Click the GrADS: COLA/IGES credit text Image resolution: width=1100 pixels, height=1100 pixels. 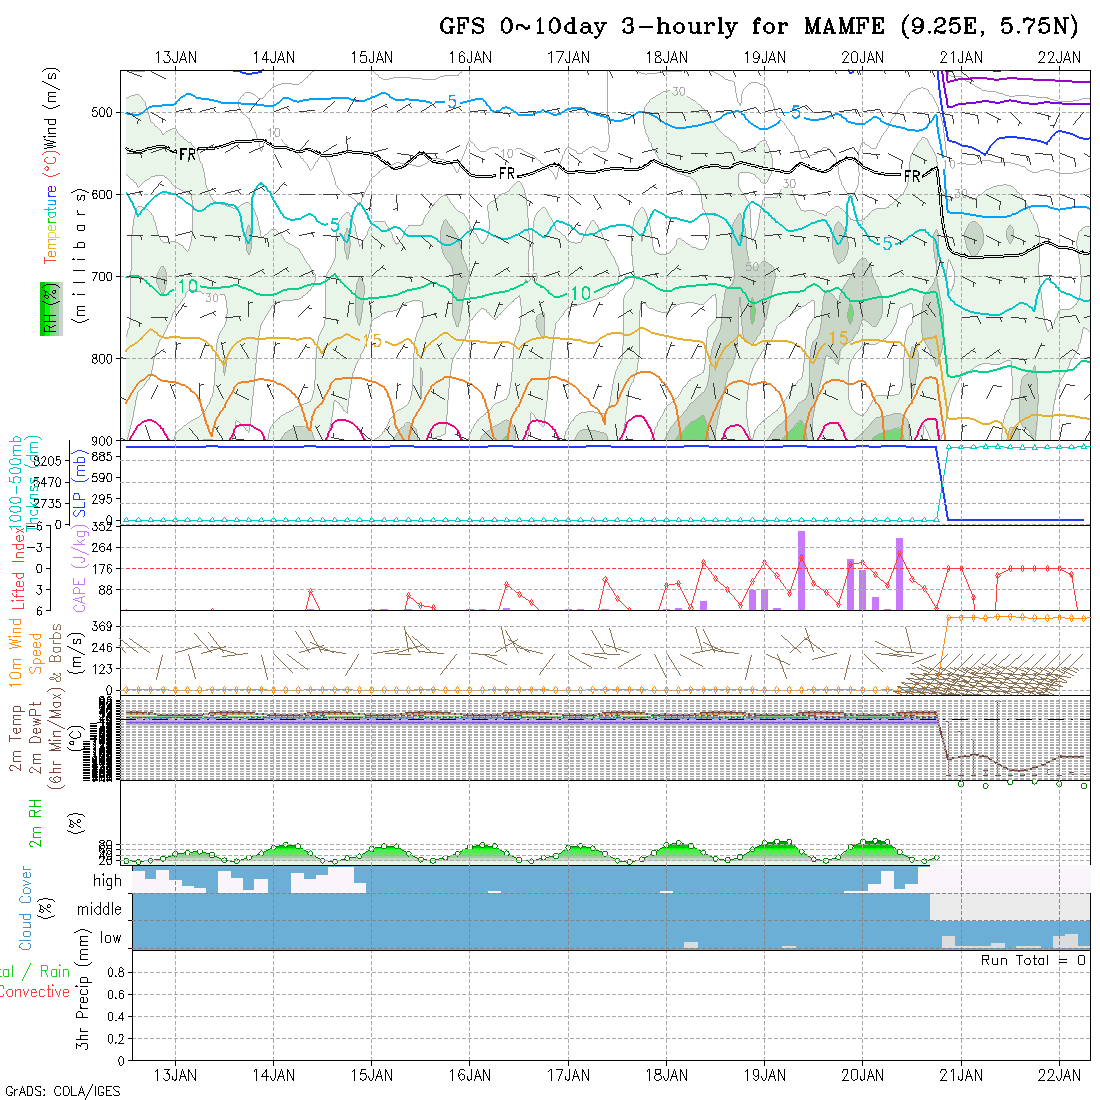point(62,1091)
